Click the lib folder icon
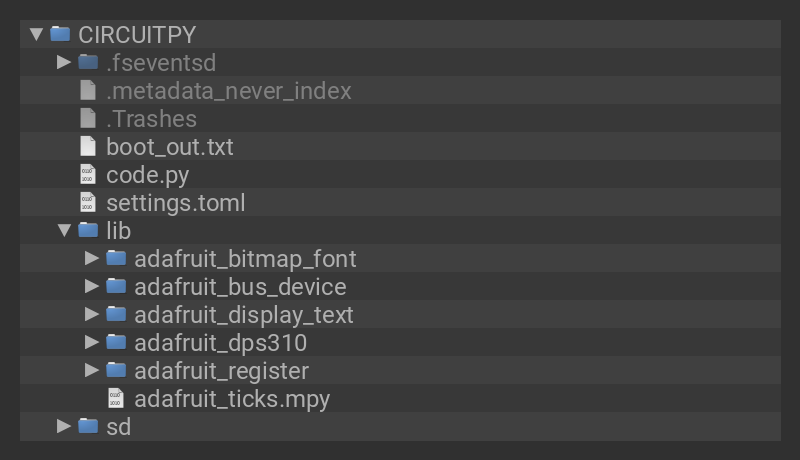 pyautogui.click(x=88, y=230)
